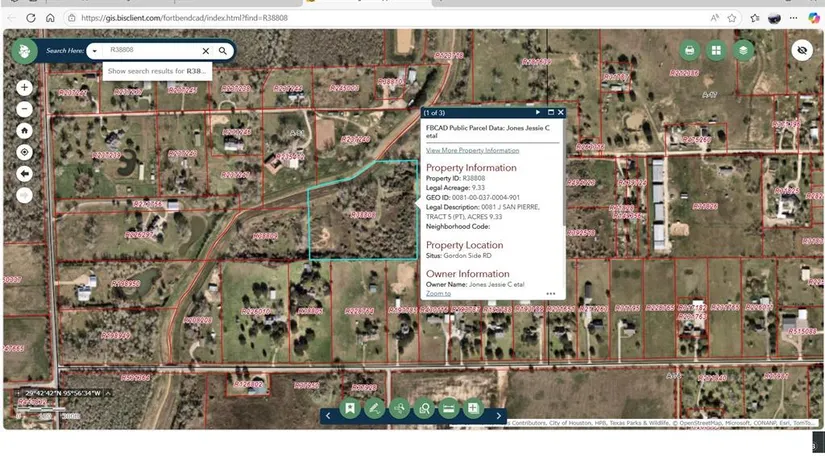
Task: Open the Basemap Gallery grid icon
Action: 716,50
